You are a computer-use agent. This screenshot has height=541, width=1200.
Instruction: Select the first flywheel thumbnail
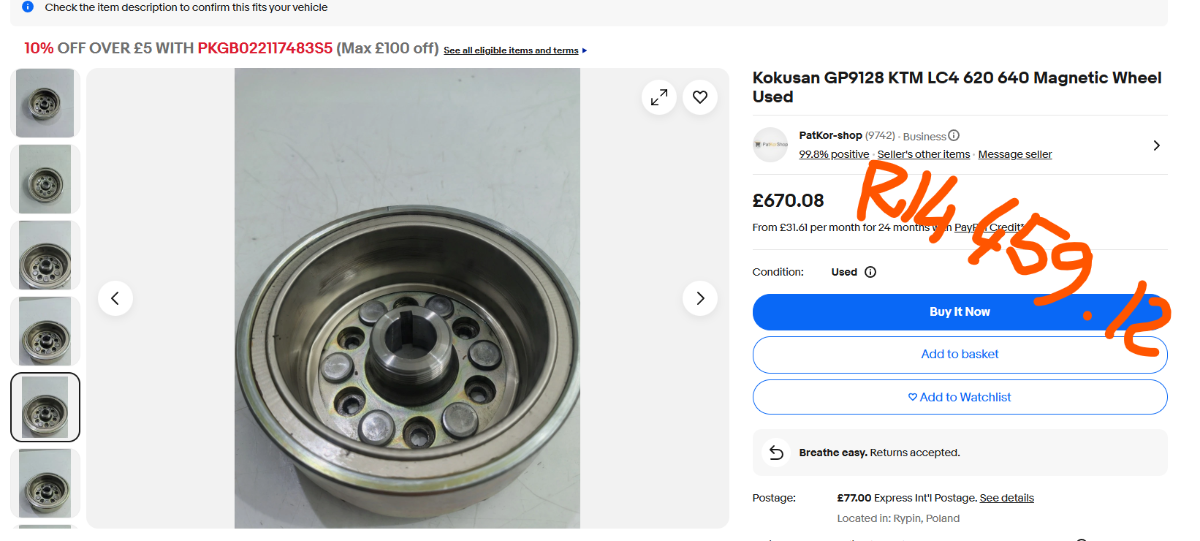click(x=45, y=102)
